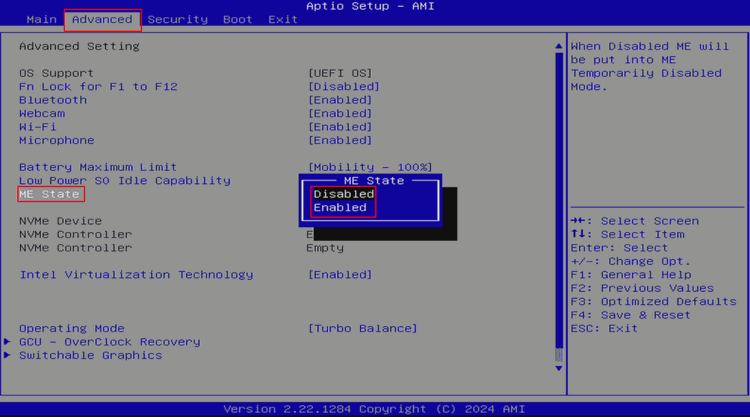Switch to the Security tab
Image resolution: width=750 pixels, height=417 pixels.
coord(177,19)
